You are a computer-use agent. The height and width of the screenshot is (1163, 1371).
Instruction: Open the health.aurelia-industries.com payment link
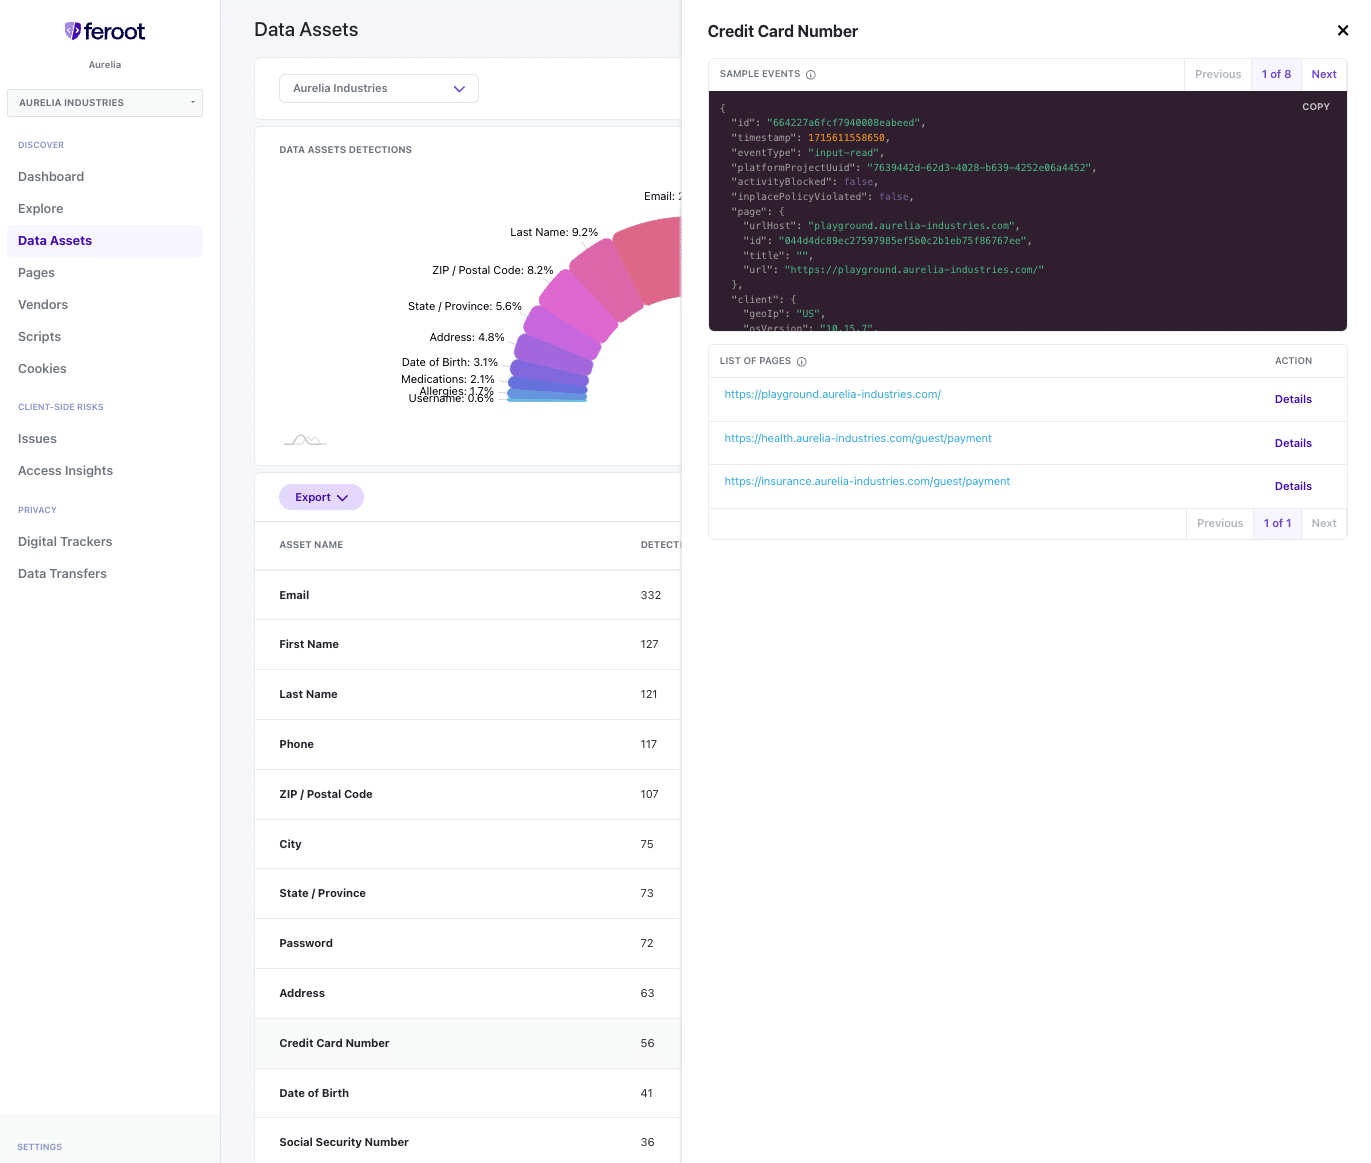pyautogui.click(x=858, y=438)
